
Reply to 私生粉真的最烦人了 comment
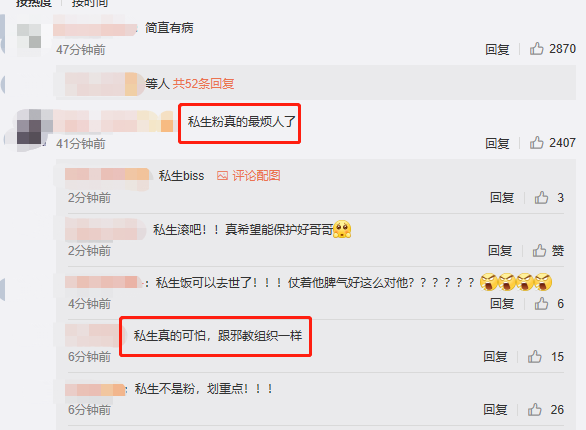pyautogui.click(x=497, y=143)
